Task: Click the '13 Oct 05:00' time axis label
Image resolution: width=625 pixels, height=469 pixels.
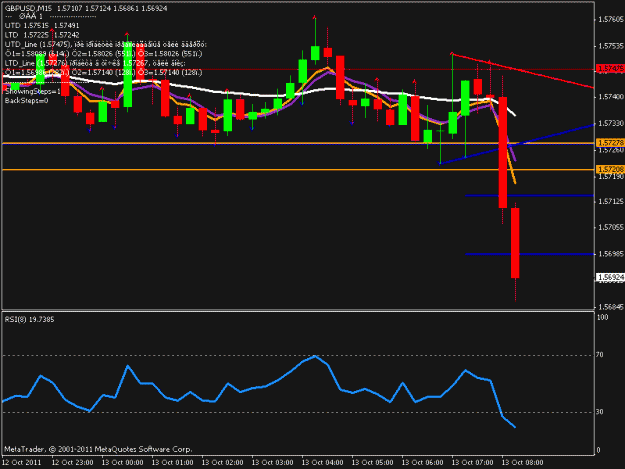Action: [373, 463]
